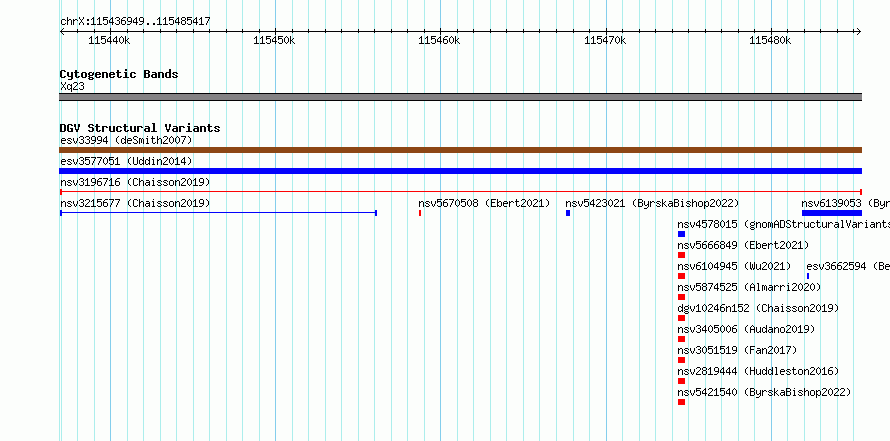Open nsv5421540 (ByrskaBishop2022) label
890x441 pixels.
click(x=764, y=392)
